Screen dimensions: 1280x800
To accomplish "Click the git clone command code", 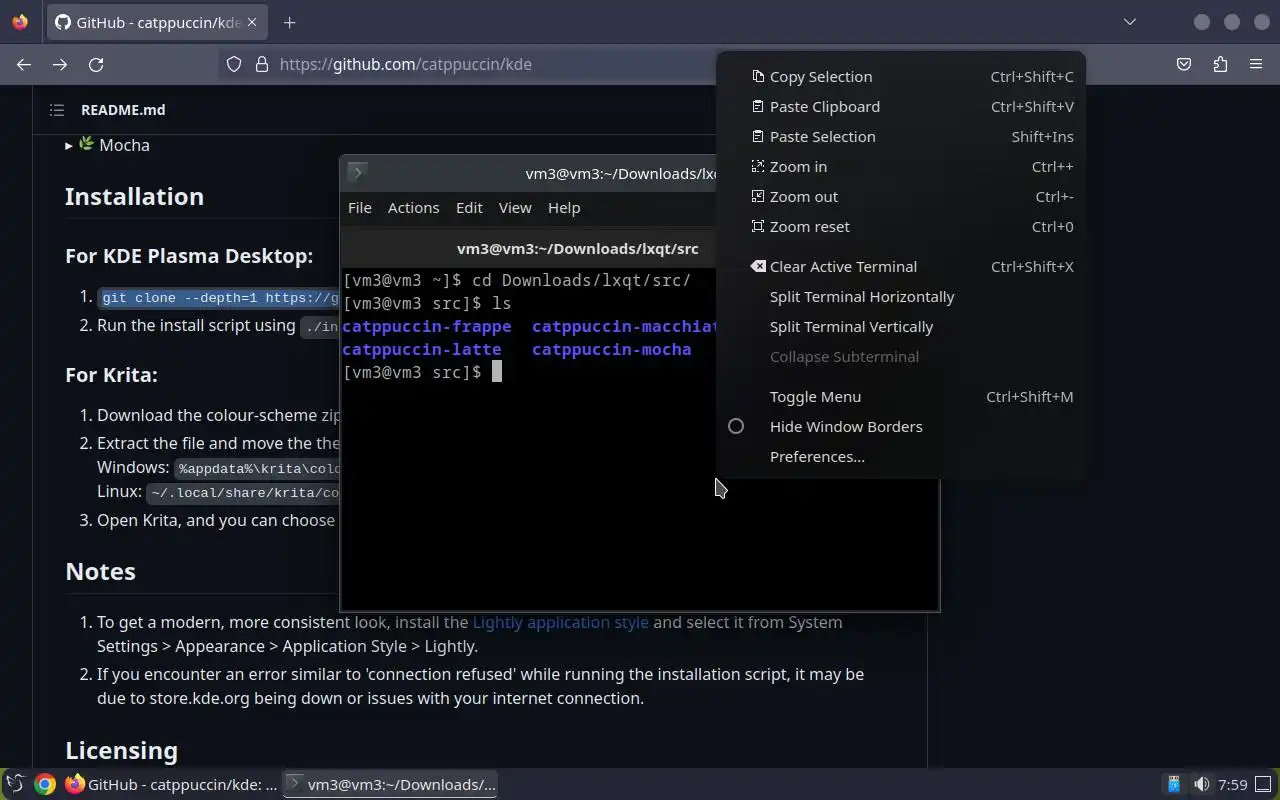I will (x=220, y=298).
